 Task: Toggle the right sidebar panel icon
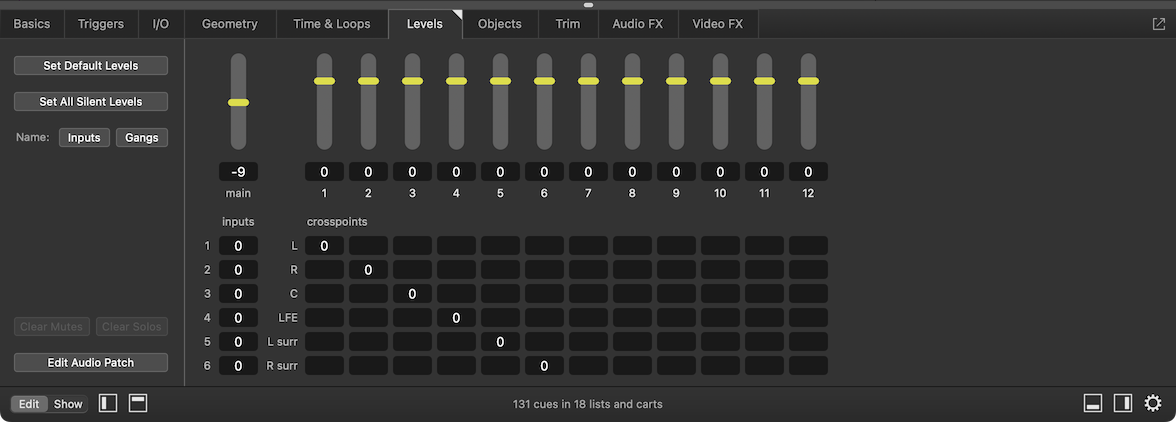pos(1123,404)
